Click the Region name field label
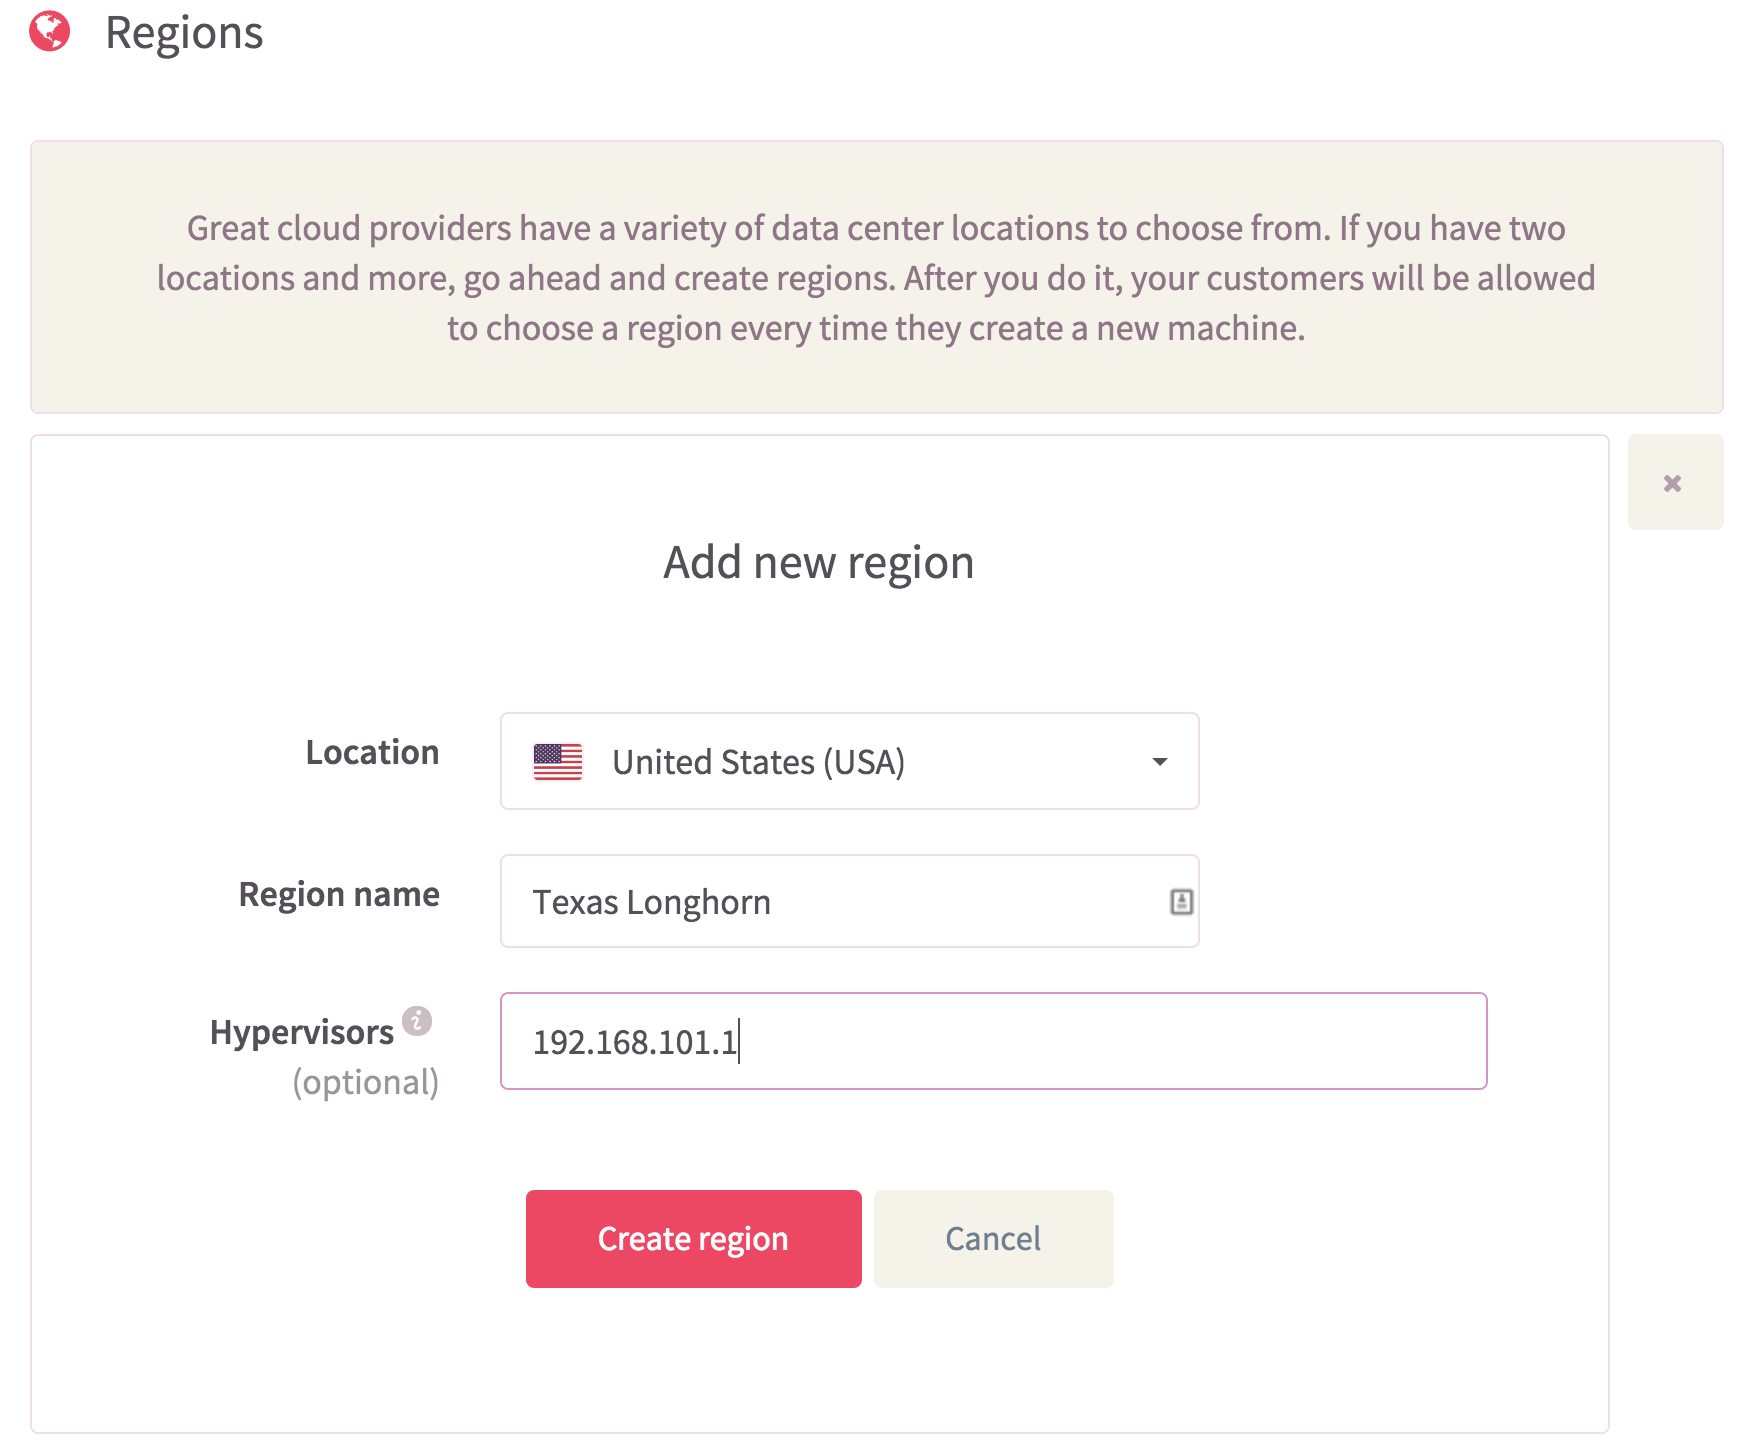 click(x=339, y=894)
